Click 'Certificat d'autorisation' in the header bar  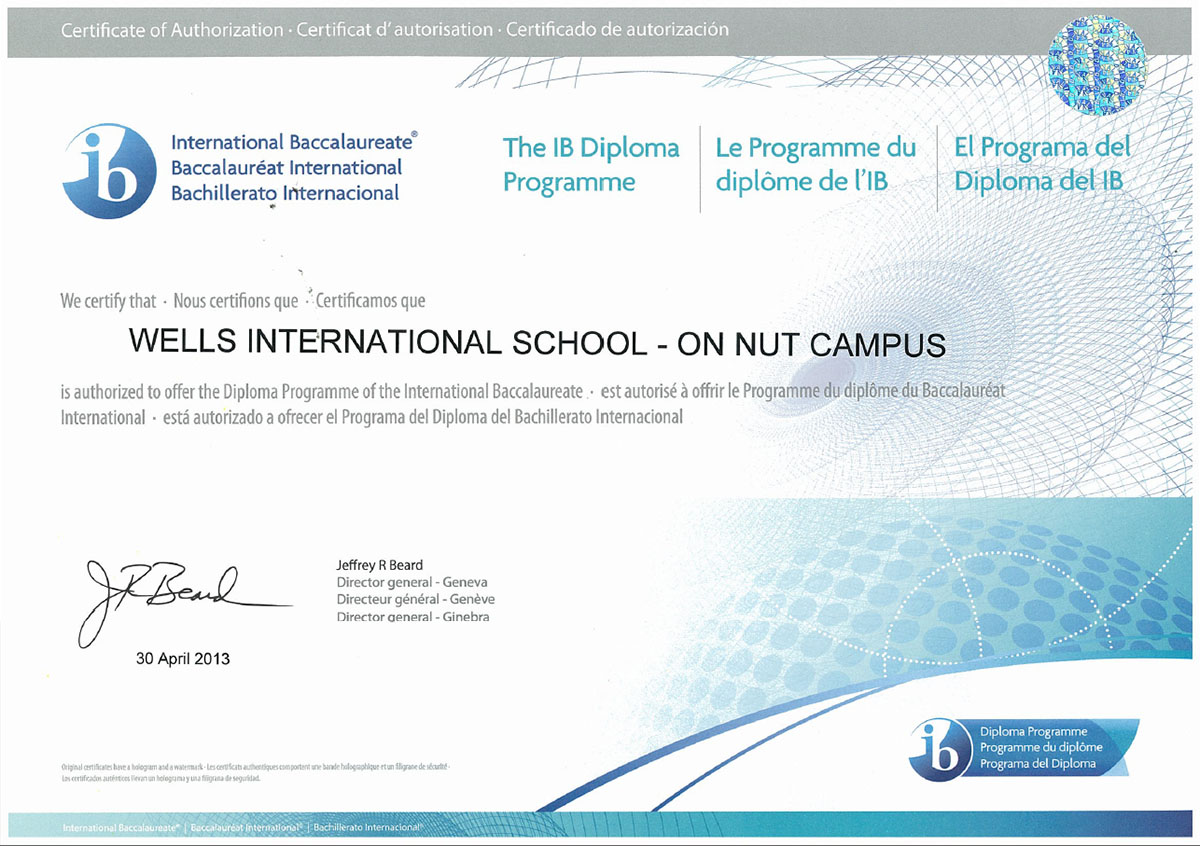tap(396, 29)
